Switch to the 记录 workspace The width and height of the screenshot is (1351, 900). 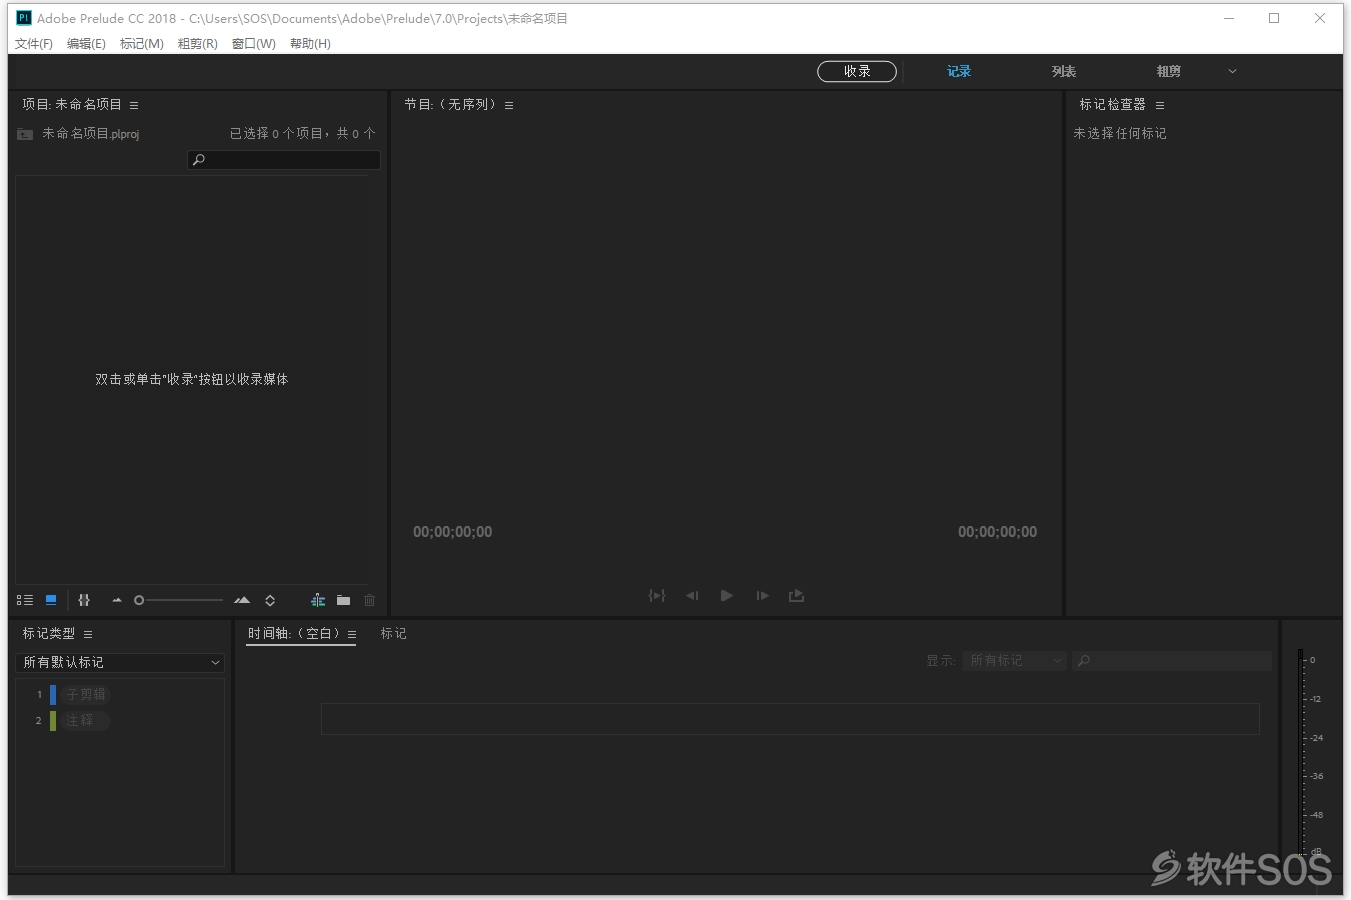tap(959, 71)
